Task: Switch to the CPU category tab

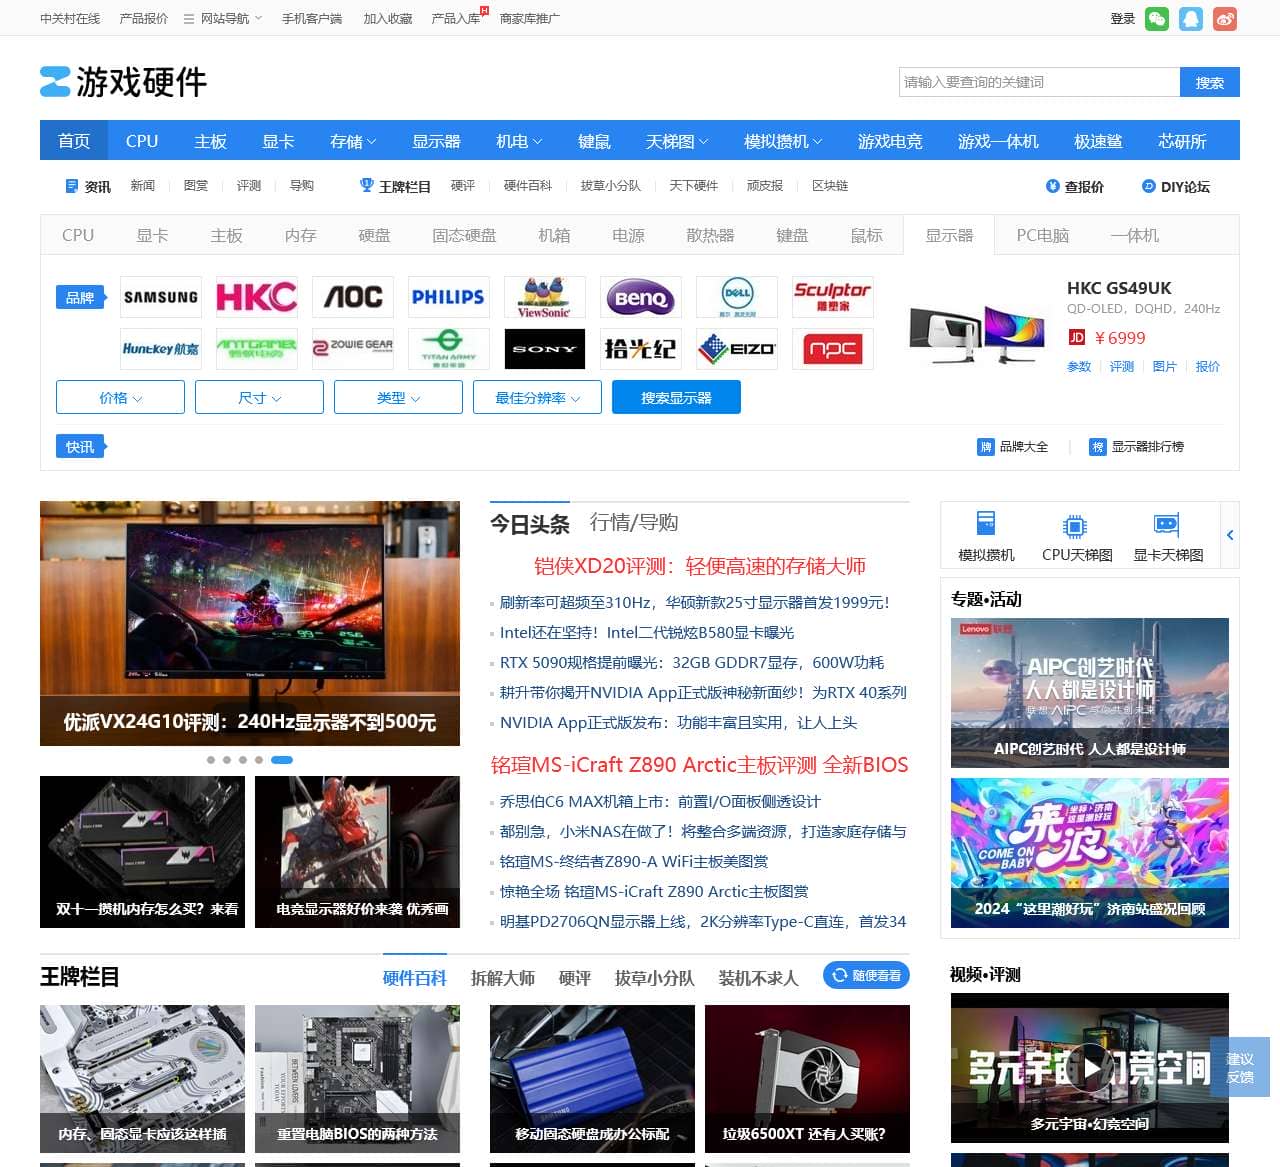Action: coord(78,235)
